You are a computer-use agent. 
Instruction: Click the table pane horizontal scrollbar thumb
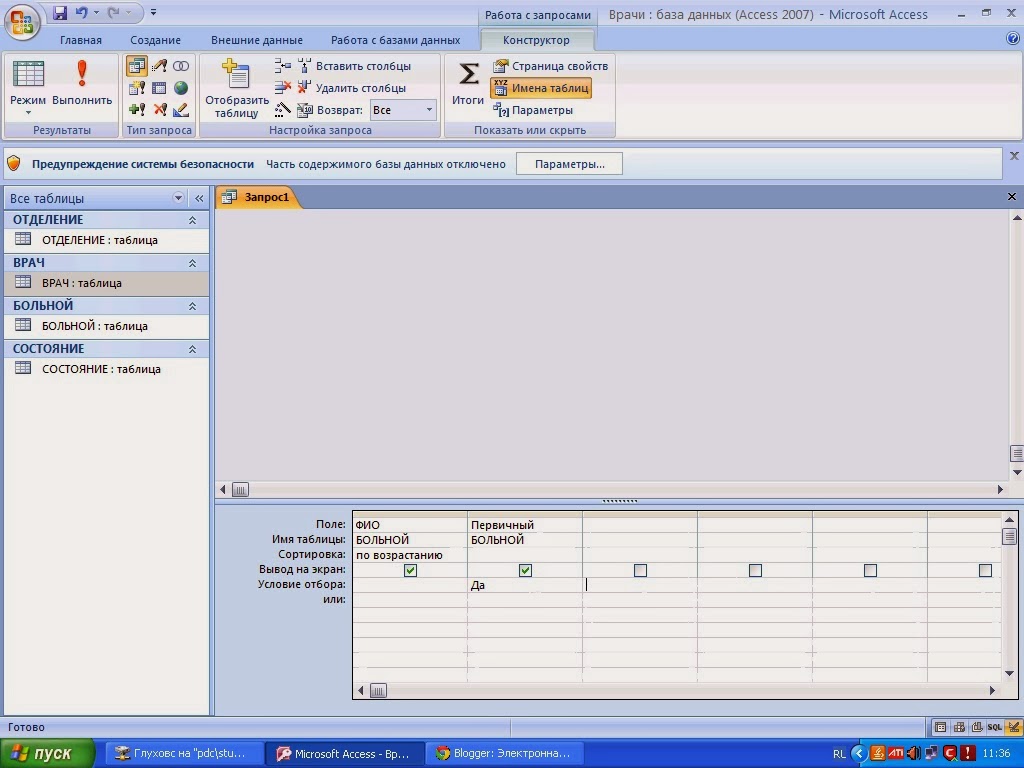[240, 489]
